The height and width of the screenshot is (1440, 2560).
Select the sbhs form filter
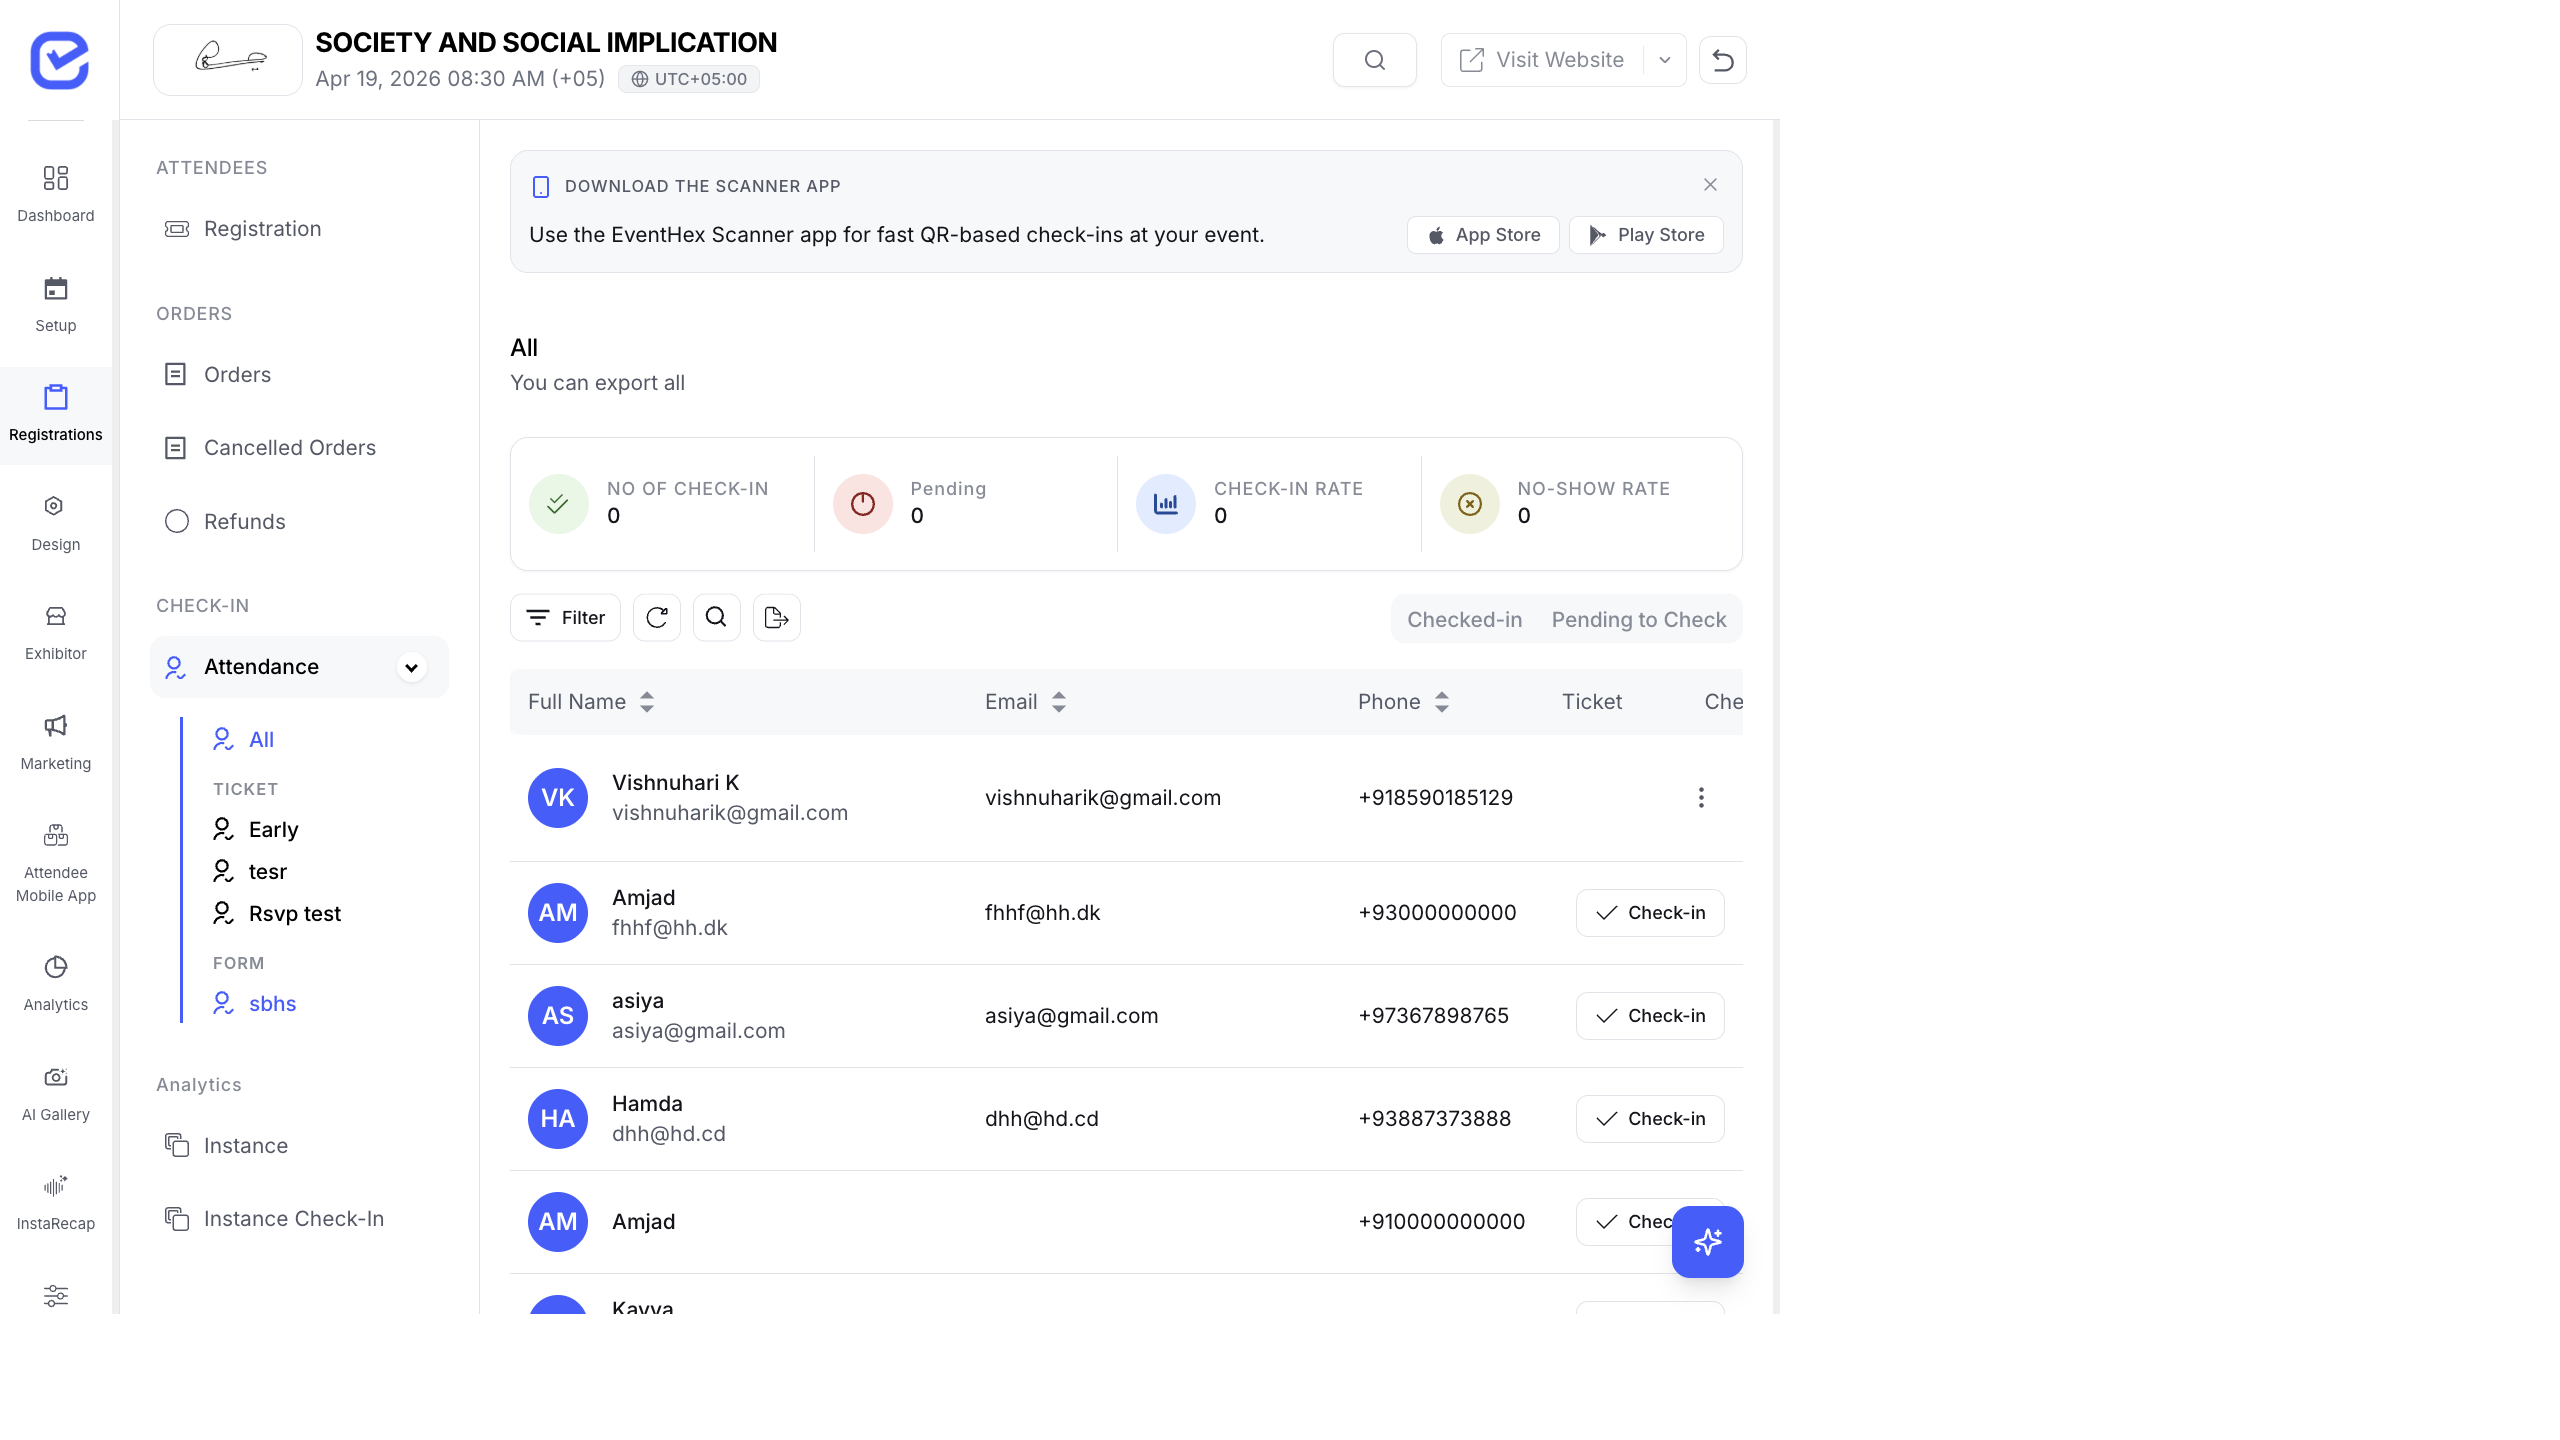tap(271, 1003)
